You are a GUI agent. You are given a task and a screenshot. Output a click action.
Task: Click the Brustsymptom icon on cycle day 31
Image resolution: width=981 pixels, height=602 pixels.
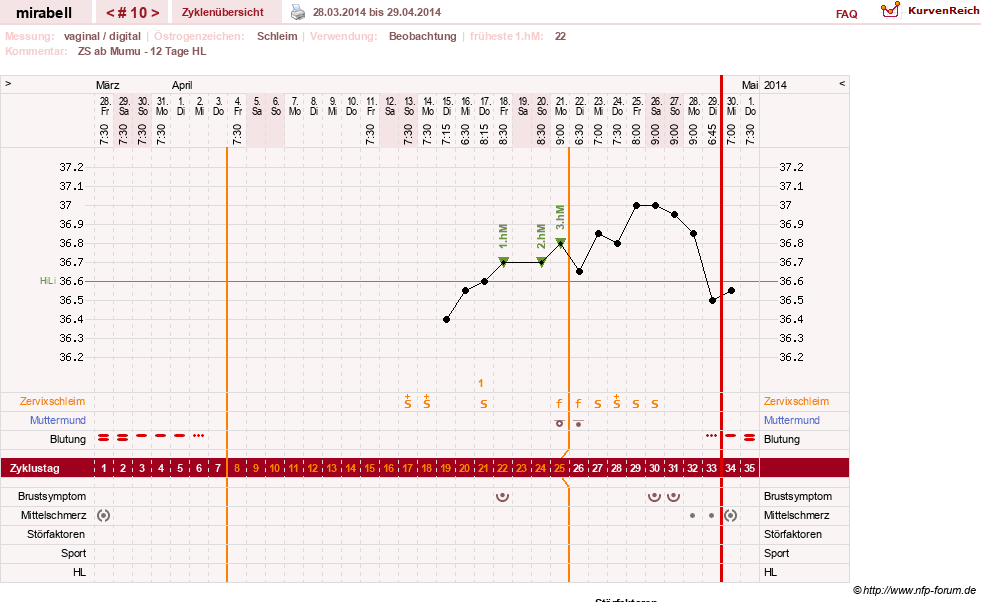[x=673, y=497]
